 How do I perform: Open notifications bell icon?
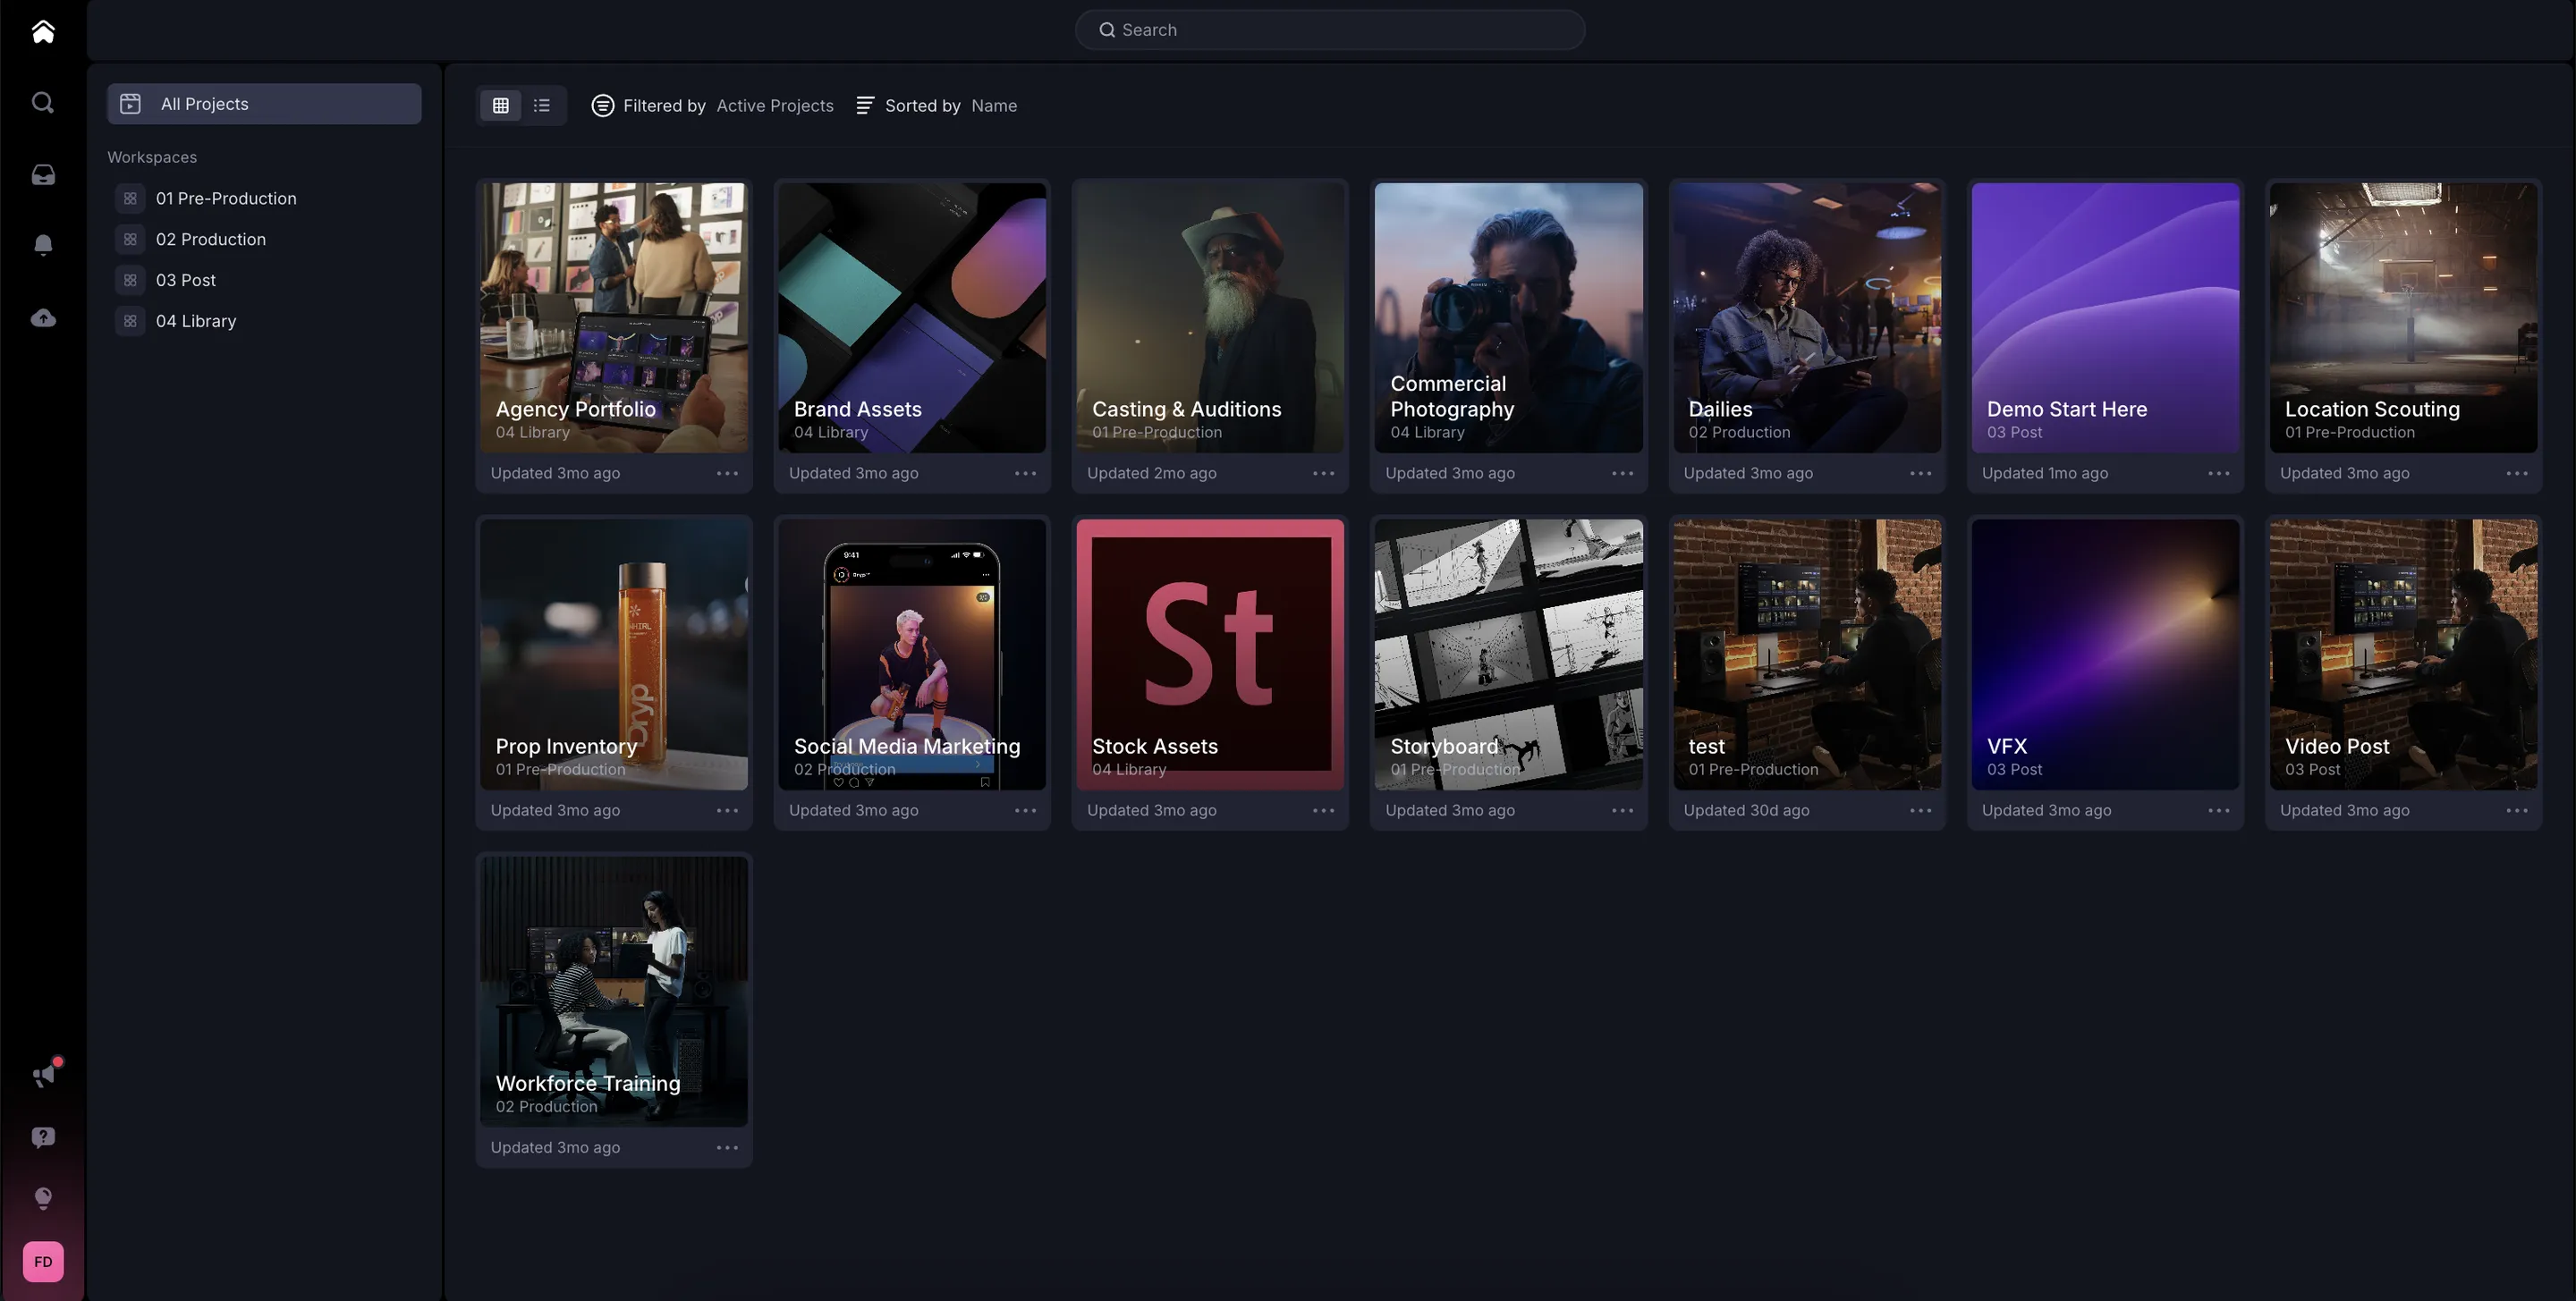pyautogui.click(x=43, y=246)
